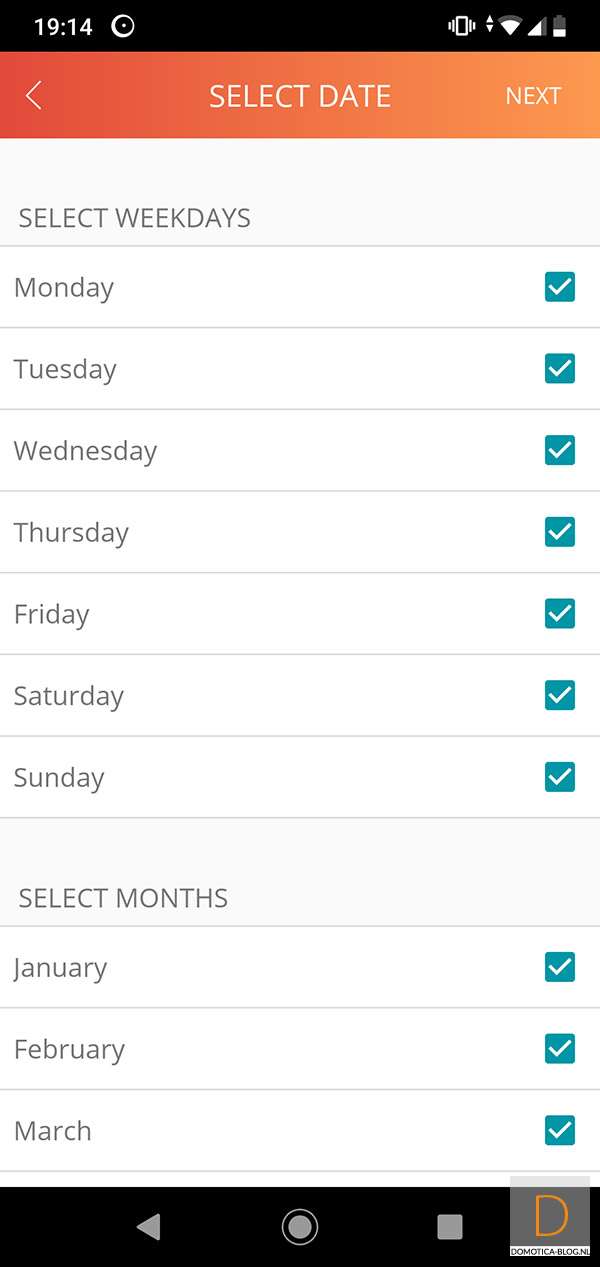Tap the Android home circle button

(x=299, y=1226)
